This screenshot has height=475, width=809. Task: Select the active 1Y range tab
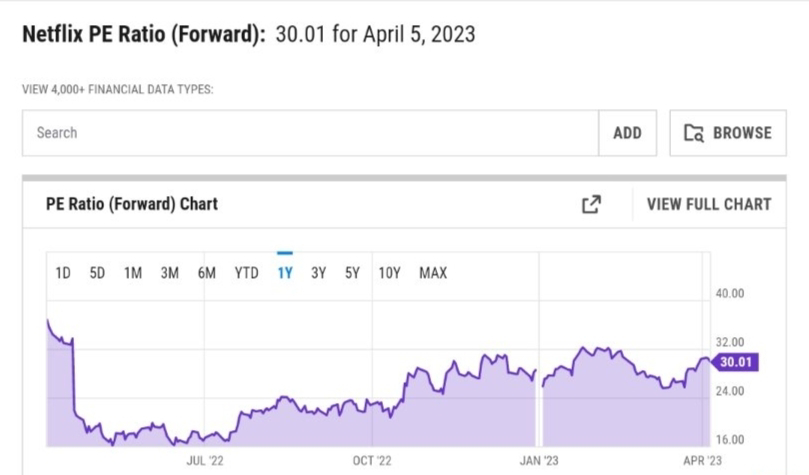(x=285, y=273)
